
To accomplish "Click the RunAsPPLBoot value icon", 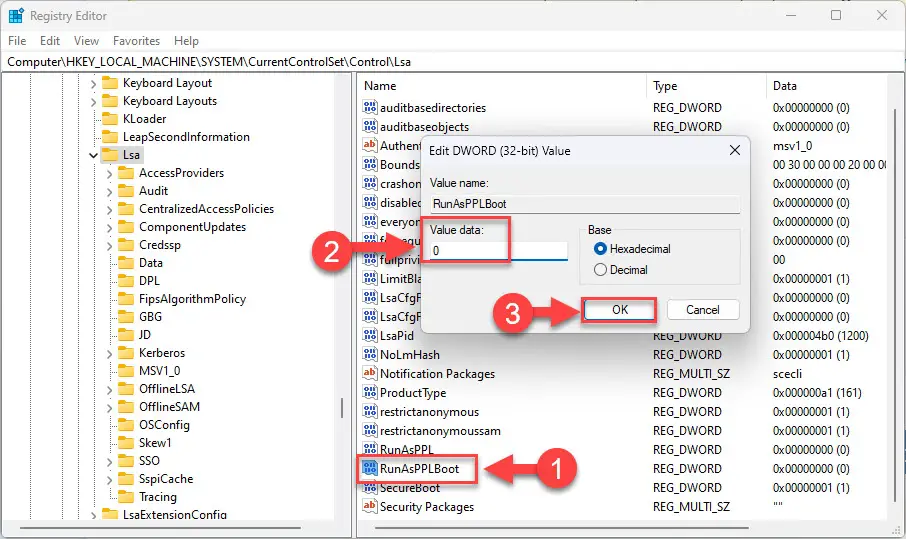I will tap(370, 469).
